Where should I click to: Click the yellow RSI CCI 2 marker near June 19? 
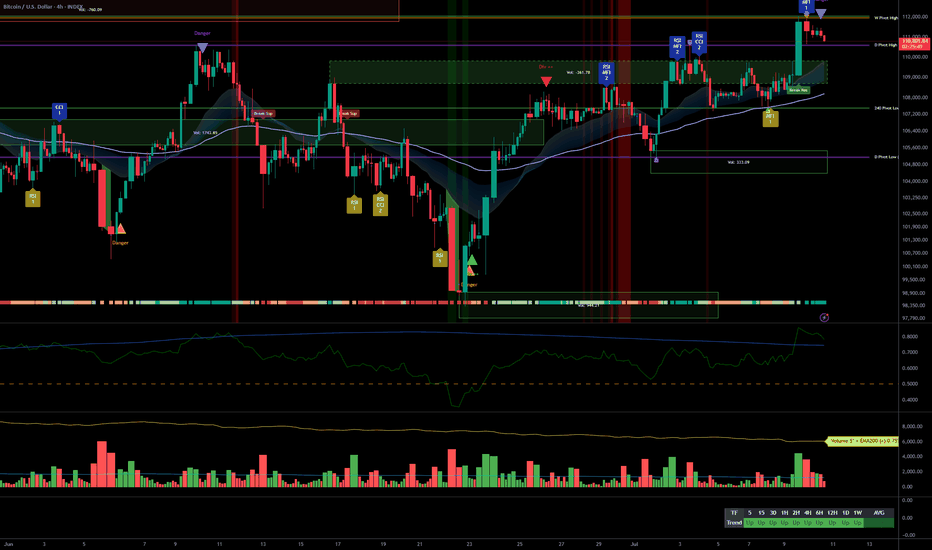pos(380,205)
